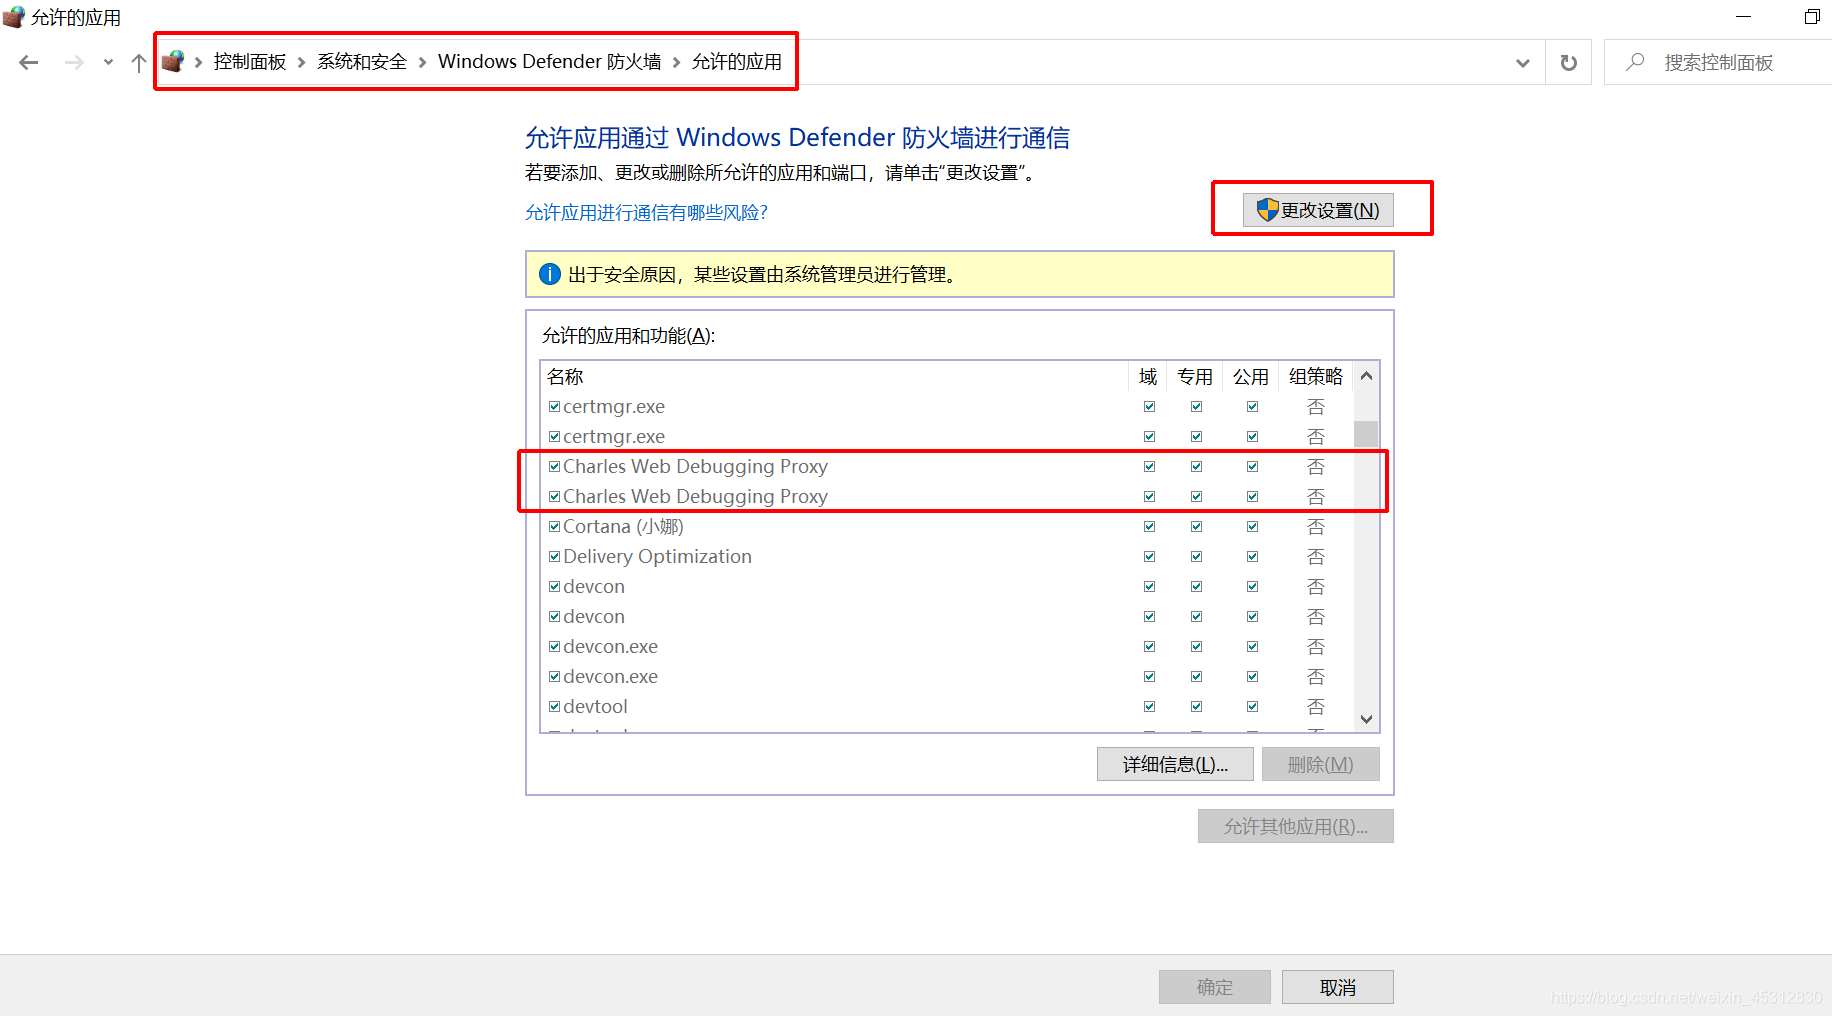Toggle first Charles Web Debugging Proxy checkbox

pyautogui.click(x=554, y=467)
